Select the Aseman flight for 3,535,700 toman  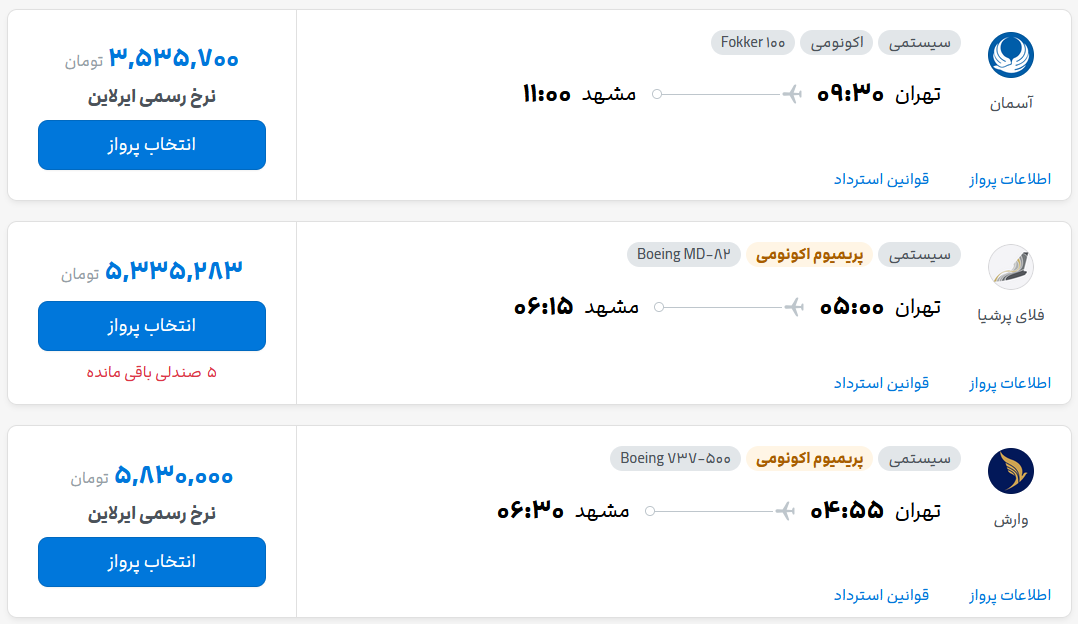(152, 145)
